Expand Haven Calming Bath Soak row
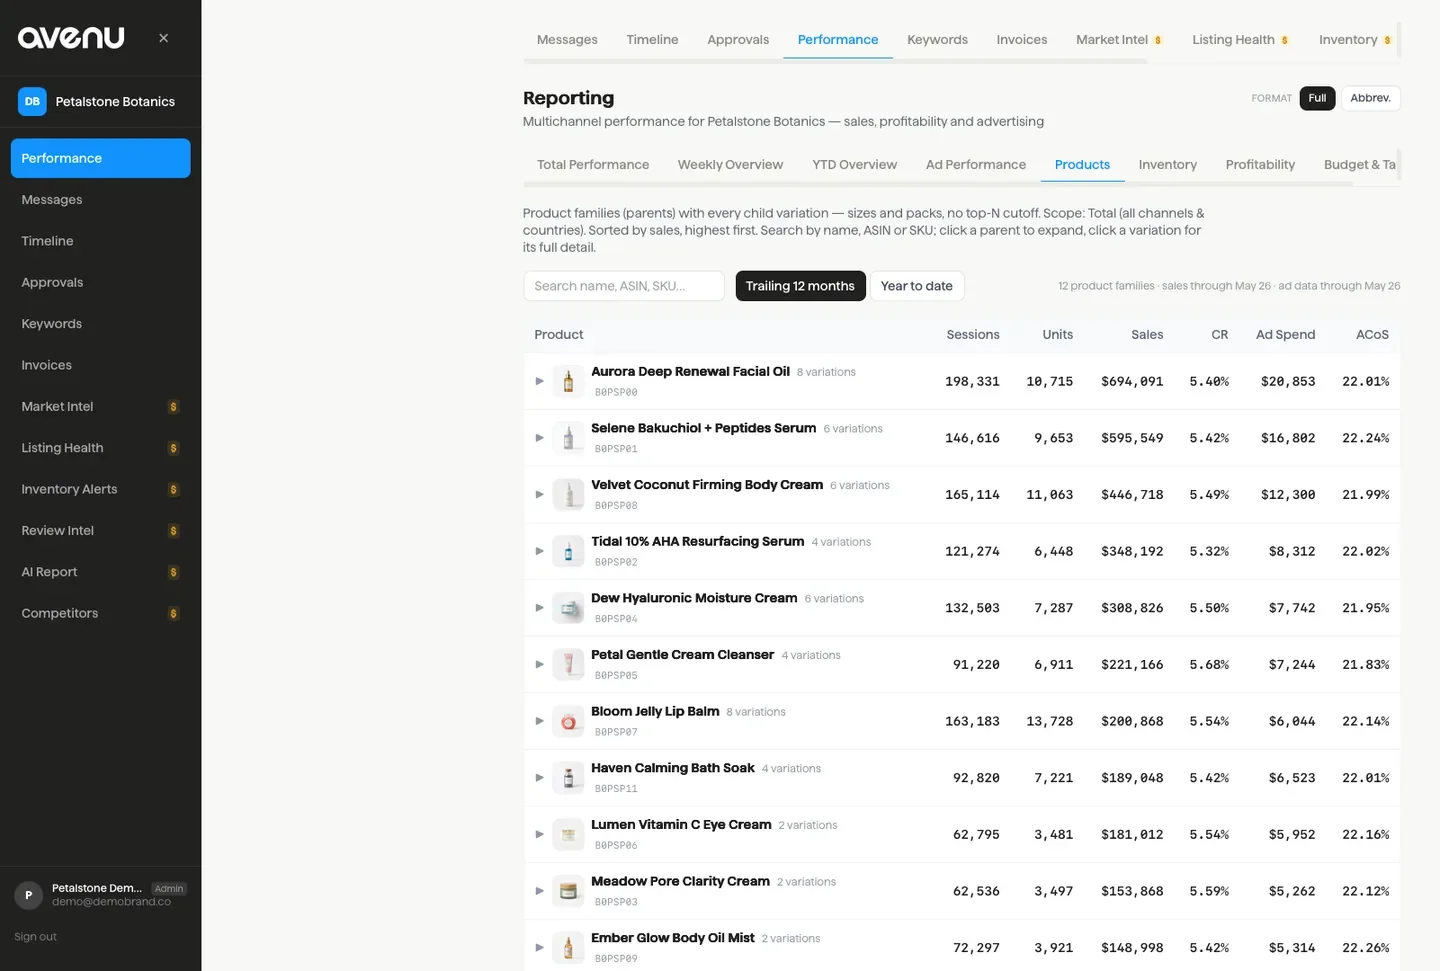This screenshot has width=1440, height=971. (539, 778)
